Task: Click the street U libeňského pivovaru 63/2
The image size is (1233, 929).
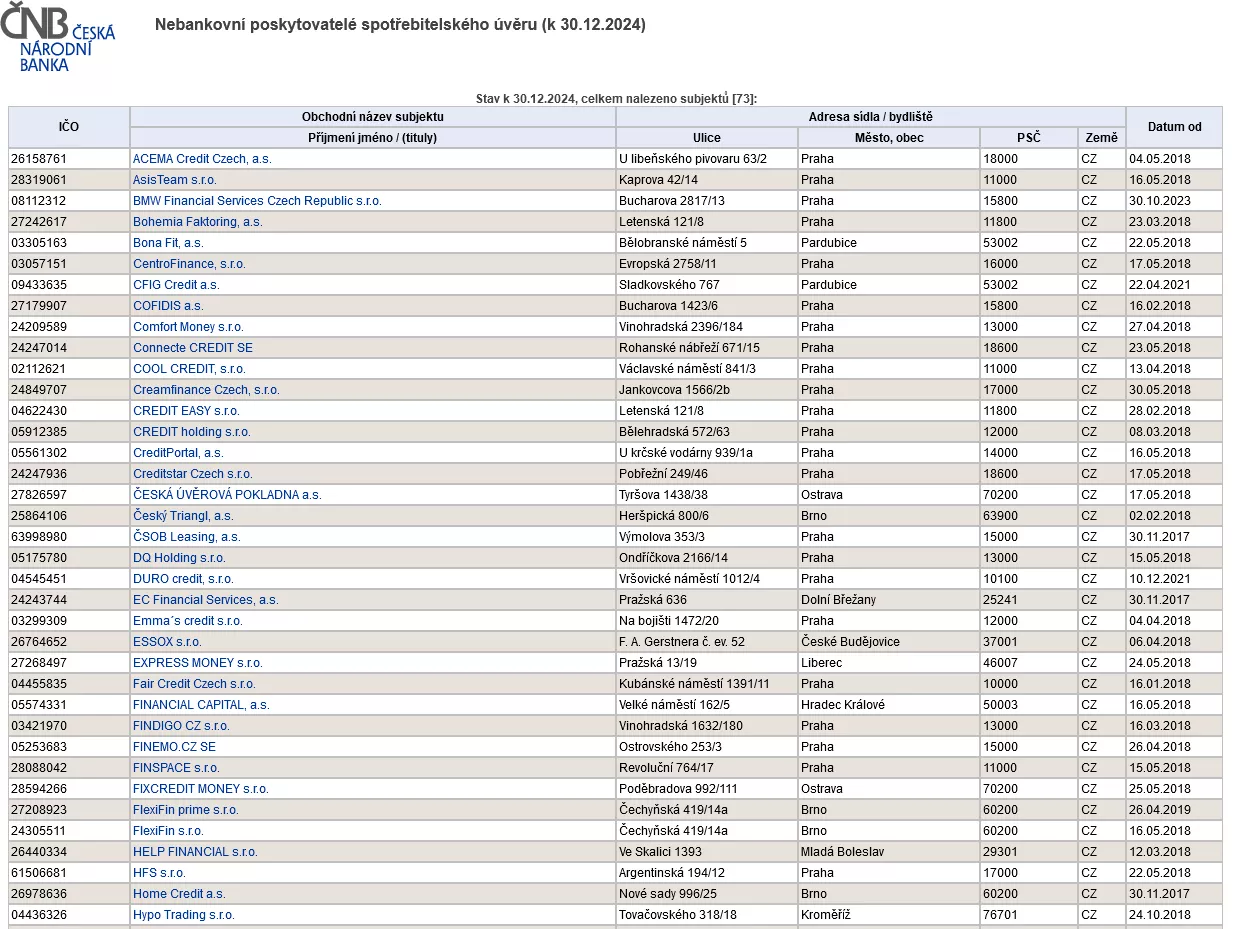Action: tap(693, 159)
